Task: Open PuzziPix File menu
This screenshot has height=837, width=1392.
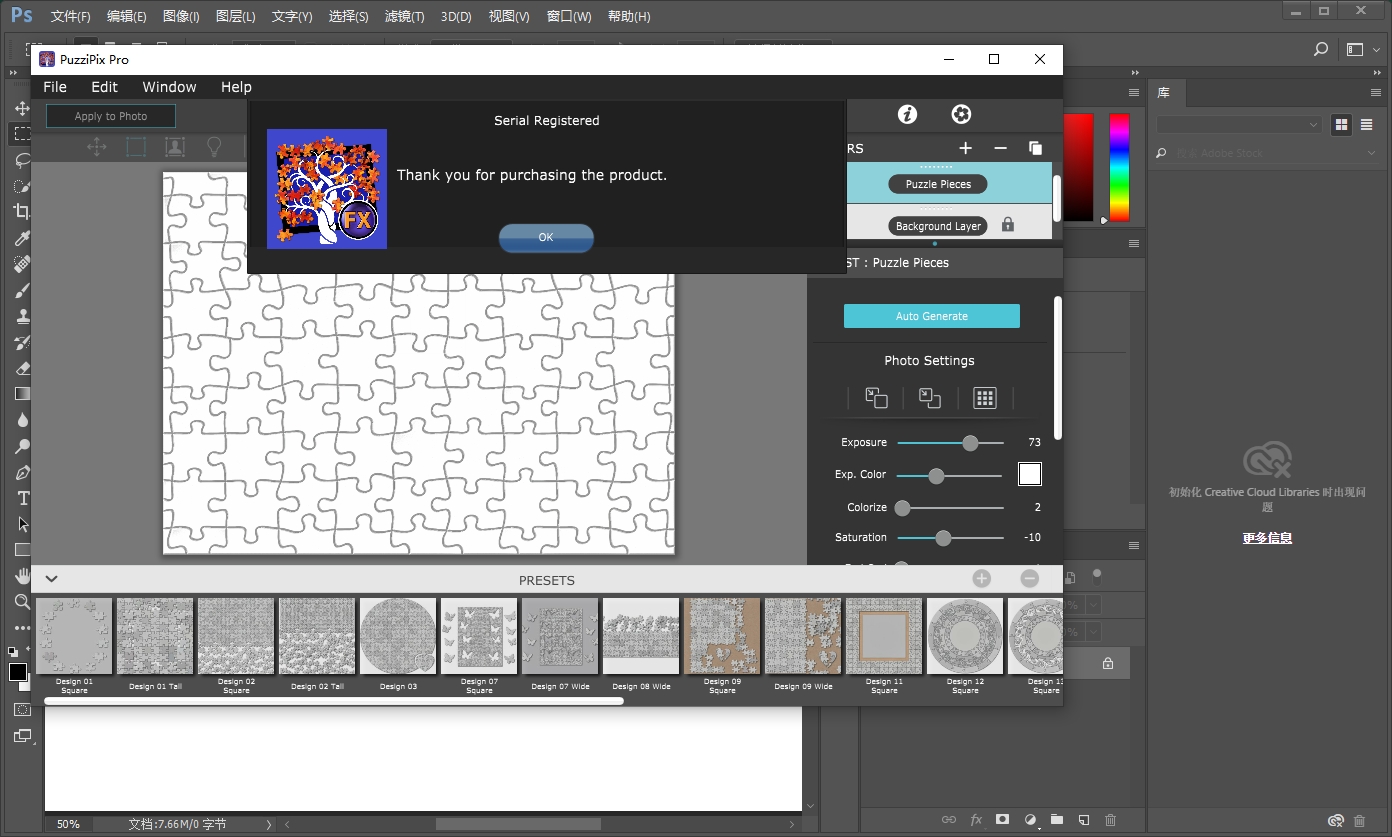Action: (55, 87)
